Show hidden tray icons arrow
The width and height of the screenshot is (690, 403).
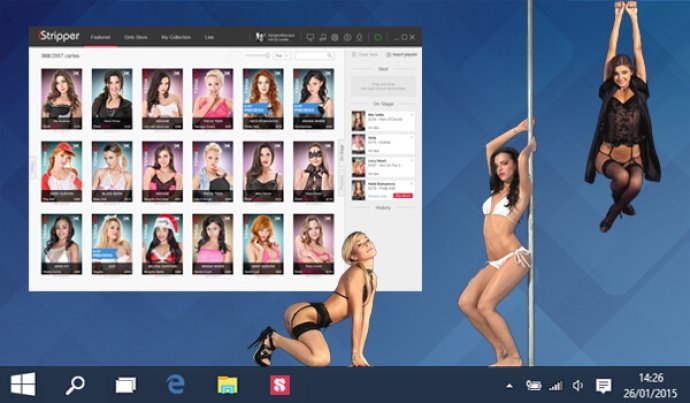[x=509, y=386]
